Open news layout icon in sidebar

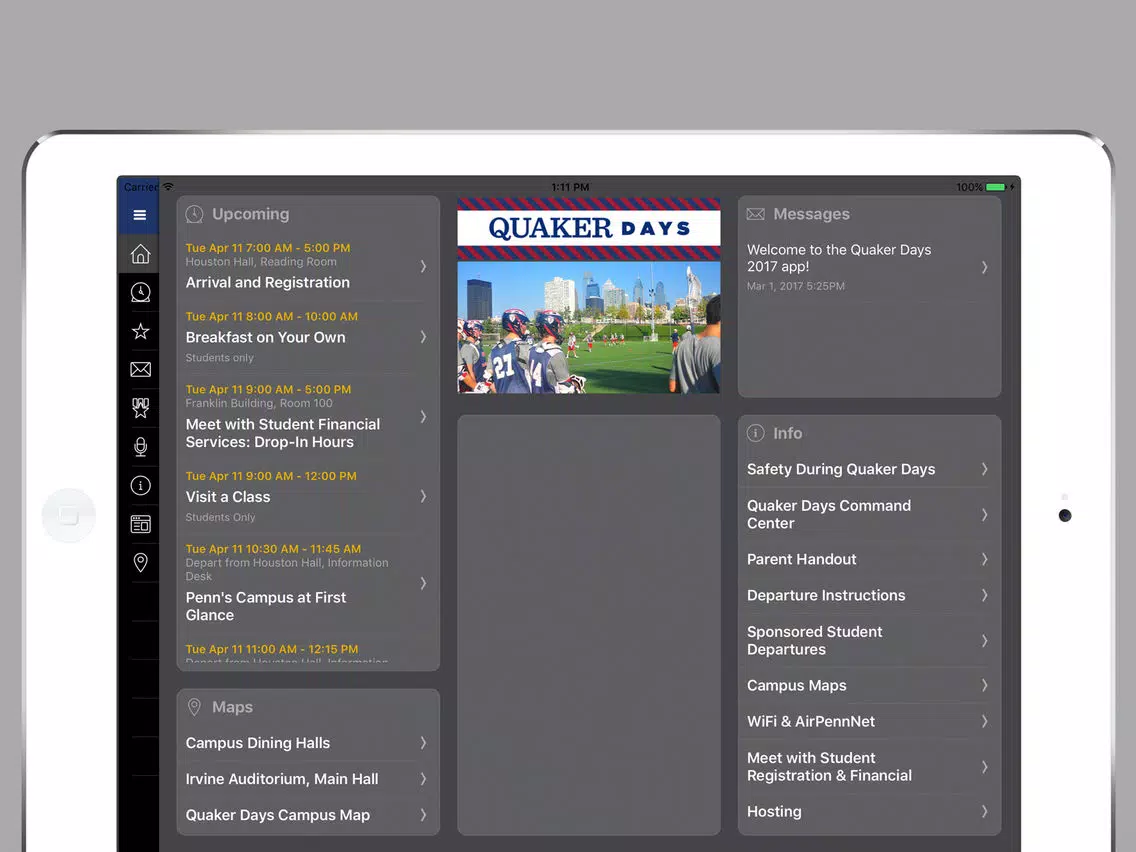click(x=141, y=524)
